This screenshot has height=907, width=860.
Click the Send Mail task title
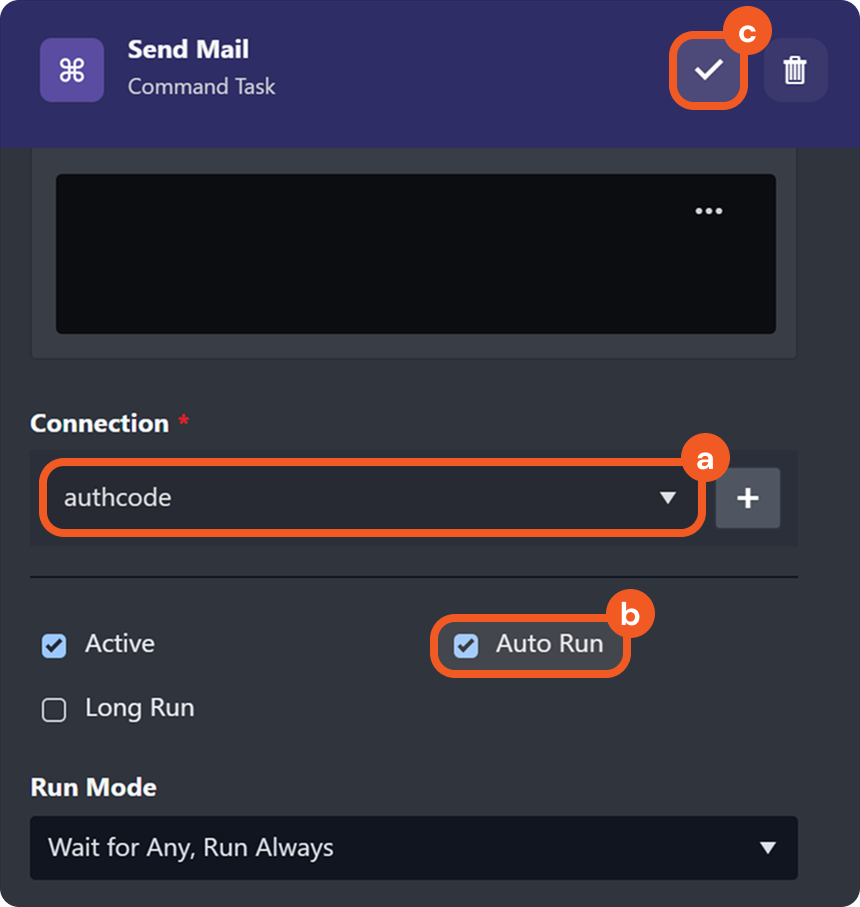(188, 49)
